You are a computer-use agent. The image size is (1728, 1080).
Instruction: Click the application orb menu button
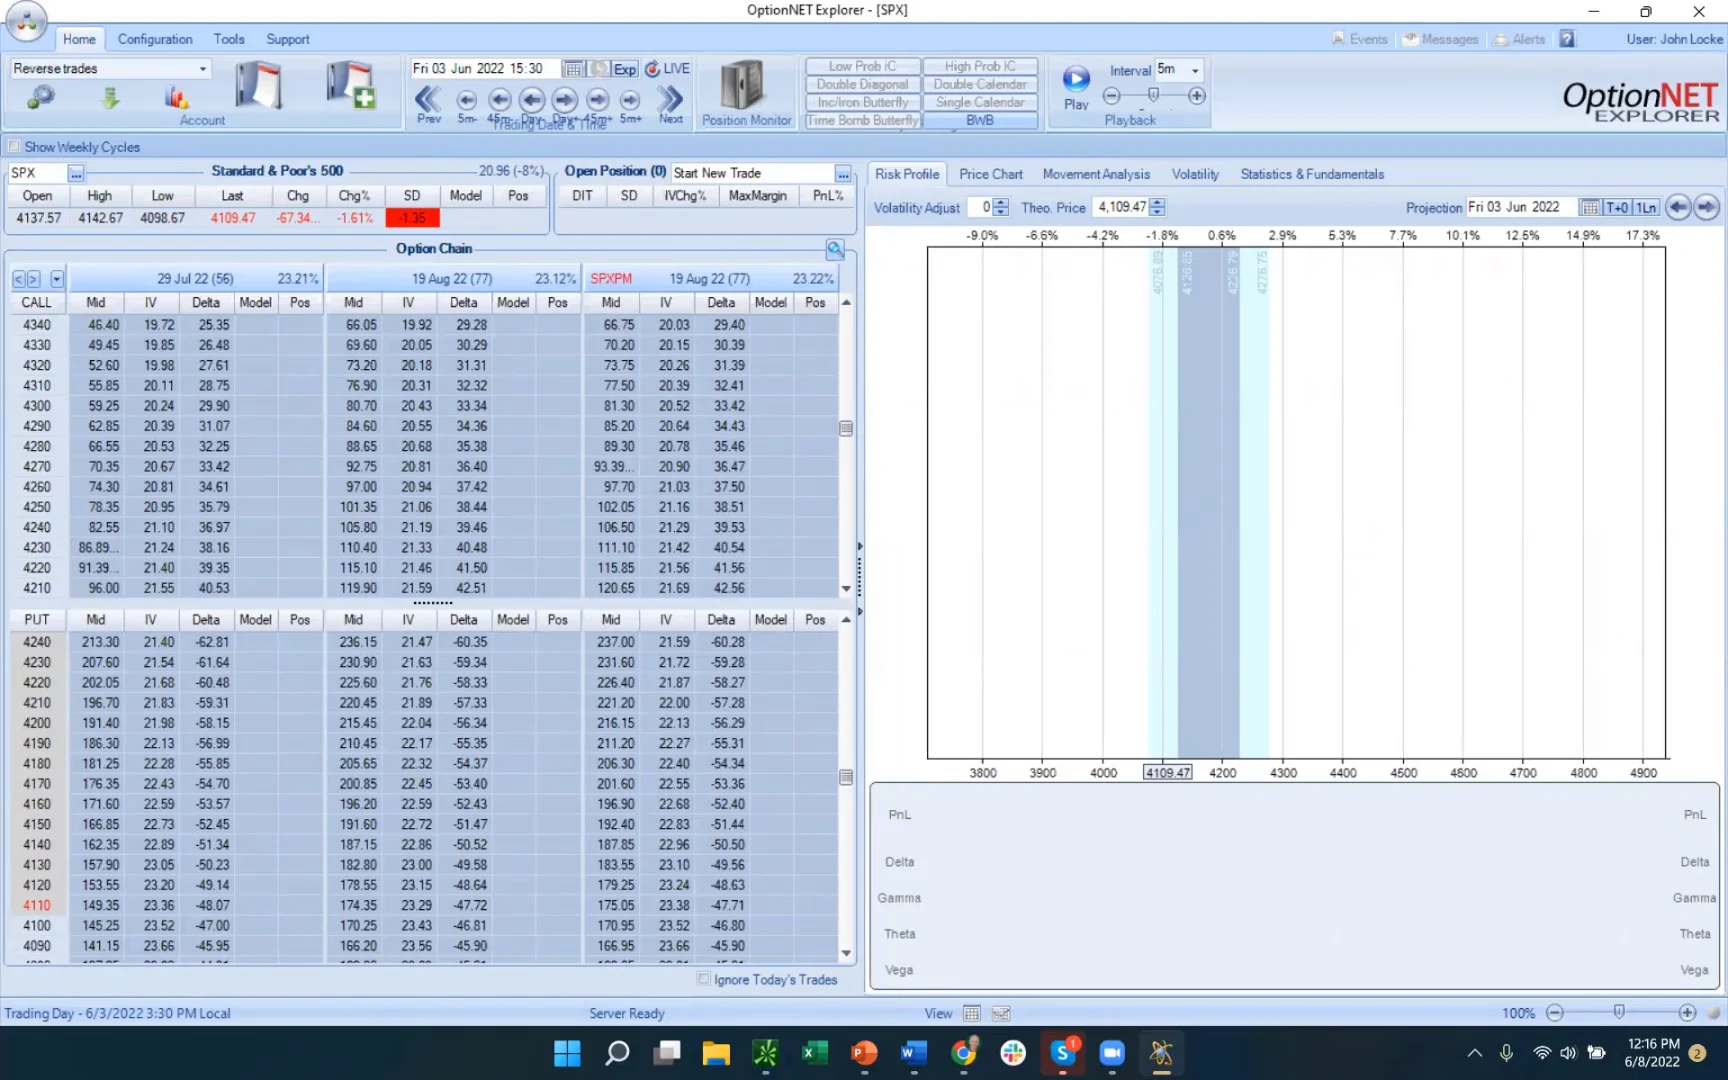point(26,21)
